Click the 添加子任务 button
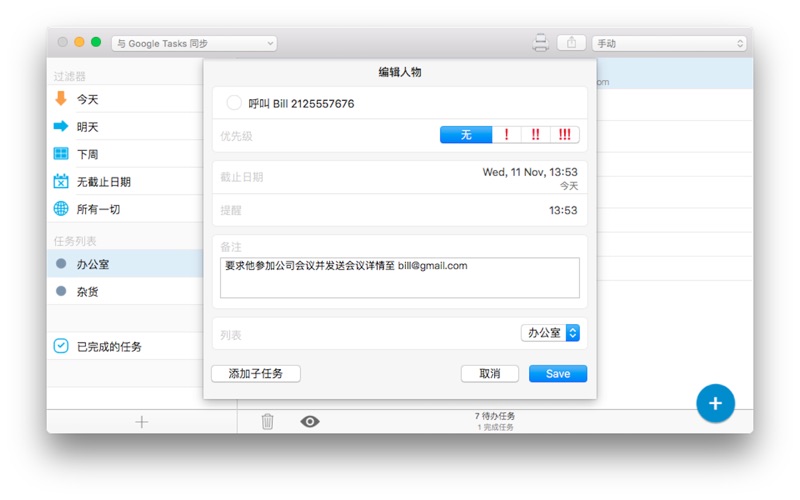The width and height of the screenshot is (800, 500). click(x=256, y=373)
